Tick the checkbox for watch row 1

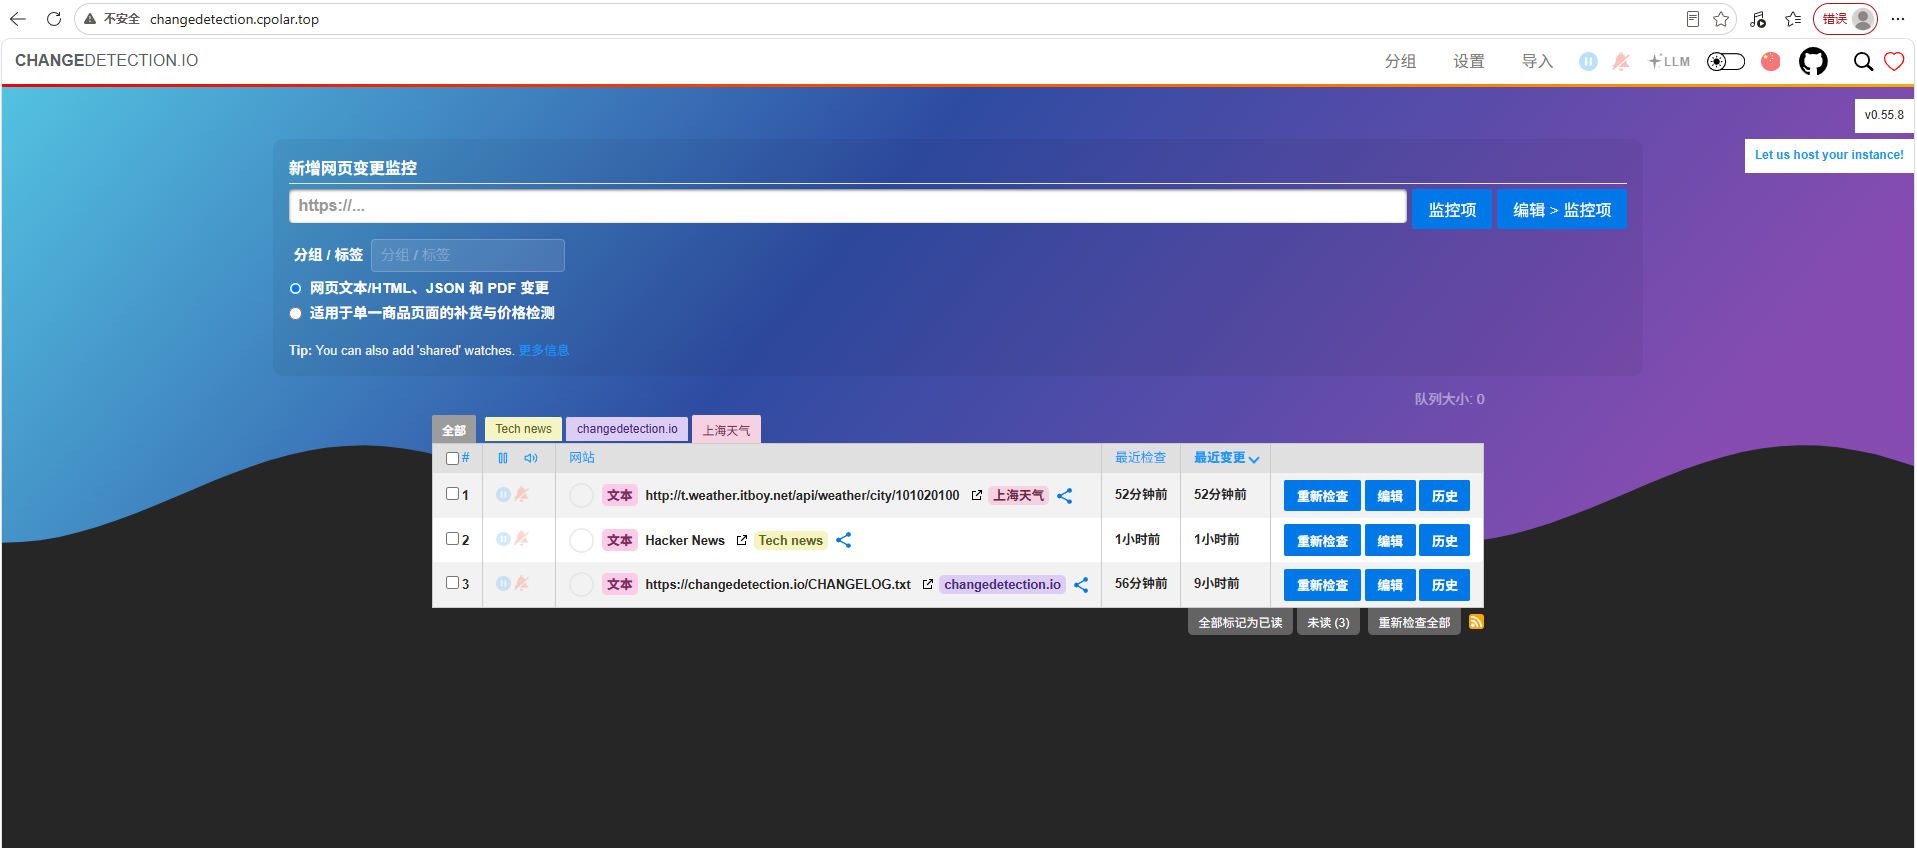coord(452,494)
